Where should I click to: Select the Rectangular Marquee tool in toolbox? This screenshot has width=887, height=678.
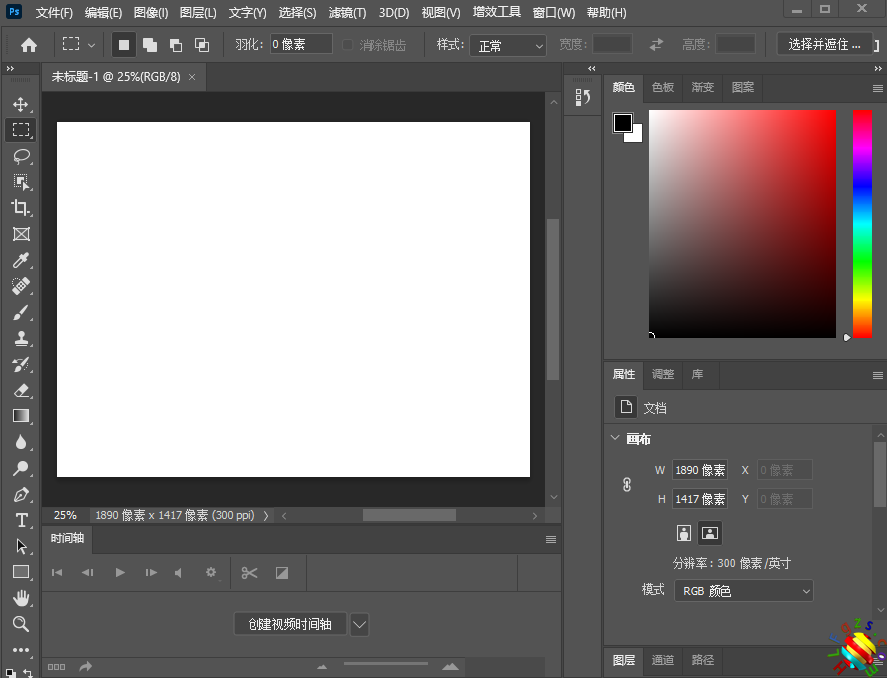tap(21, 129)
